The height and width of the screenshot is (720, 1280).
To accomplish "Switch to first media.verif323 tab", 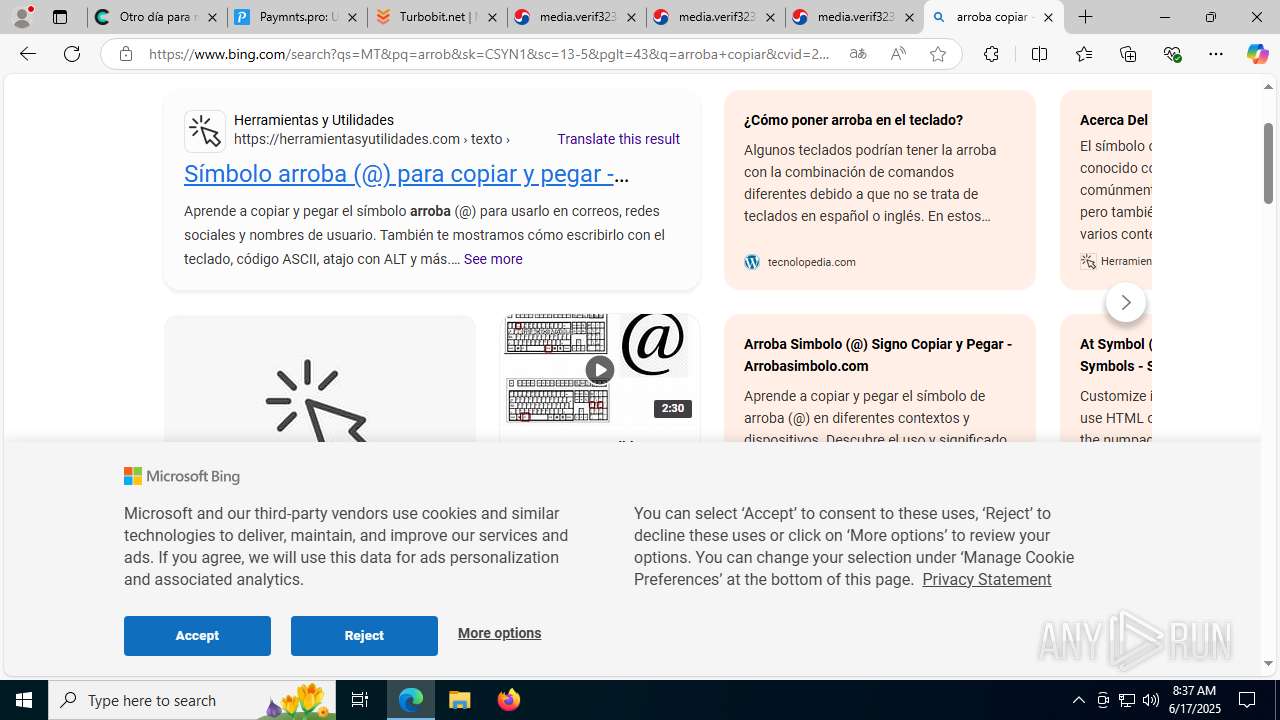I will 577,17.
